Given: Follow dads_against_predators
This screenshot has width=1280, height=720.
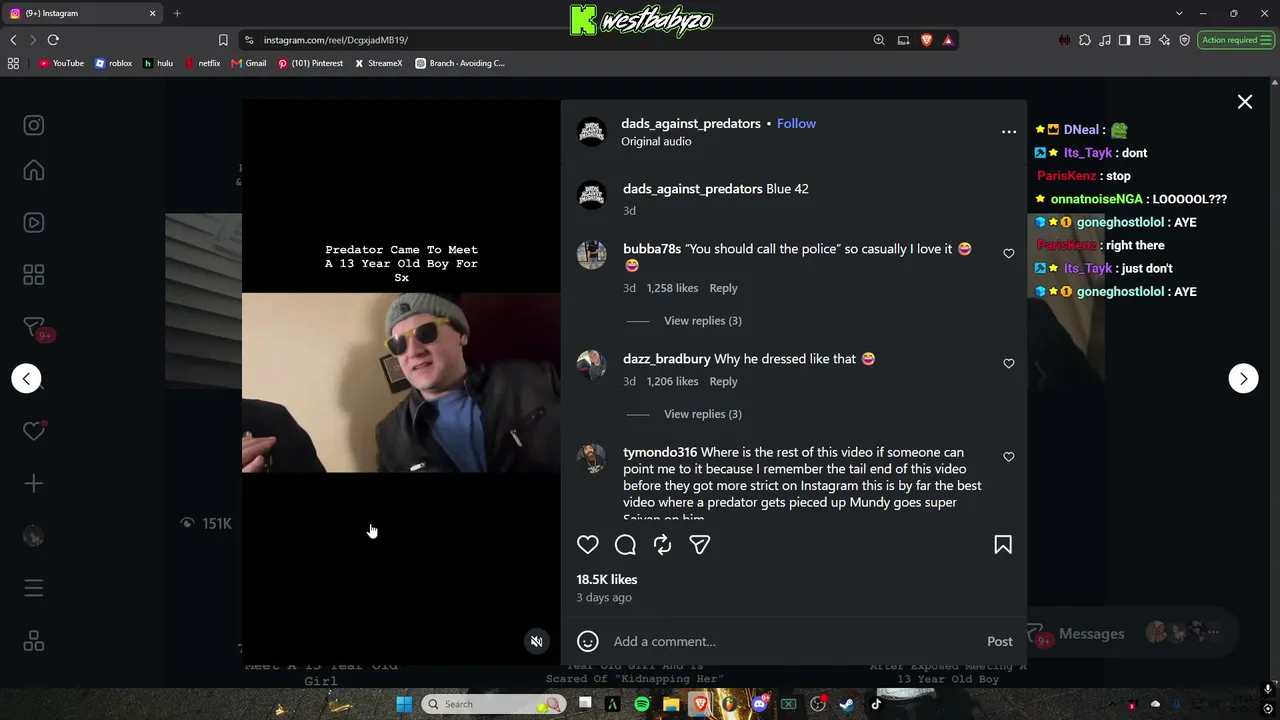Looking at the screenshot, I should (x=796, y=123).
